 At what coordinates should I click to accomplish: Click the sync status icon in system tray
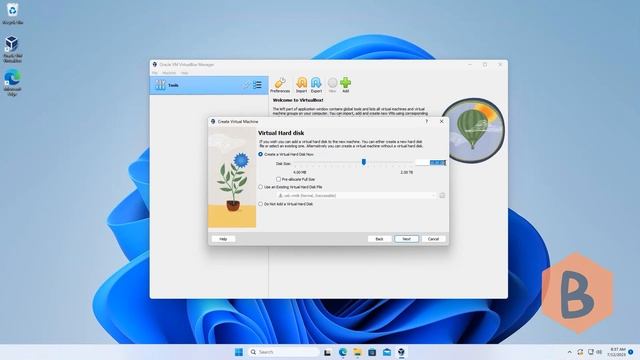[x=580, y=352]
